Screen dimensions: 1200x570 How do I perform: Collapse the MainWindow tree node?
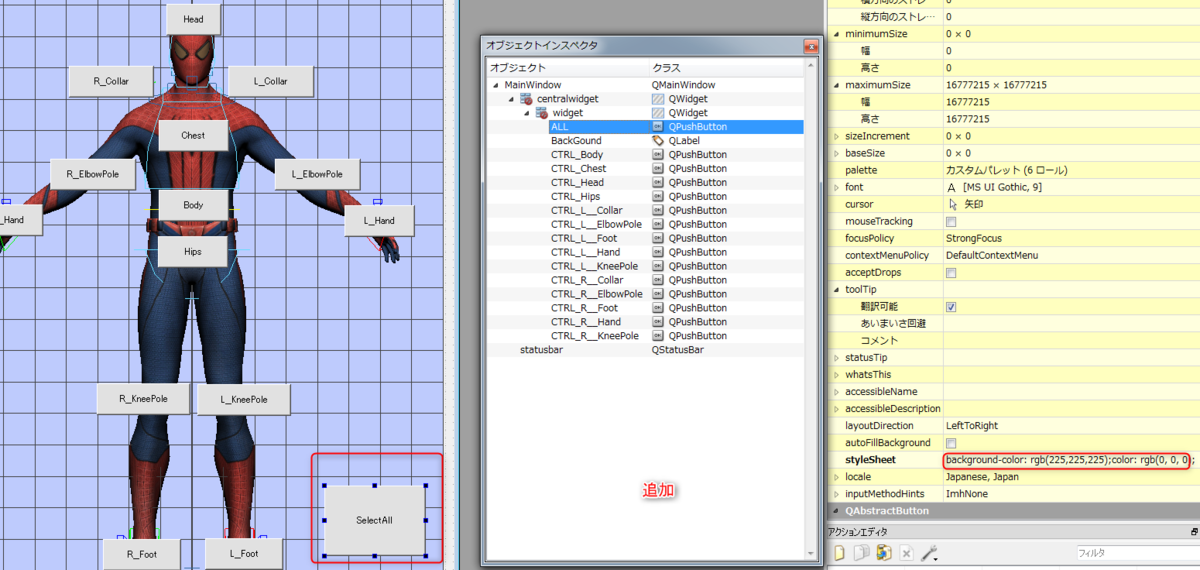[x=497, y=85]
